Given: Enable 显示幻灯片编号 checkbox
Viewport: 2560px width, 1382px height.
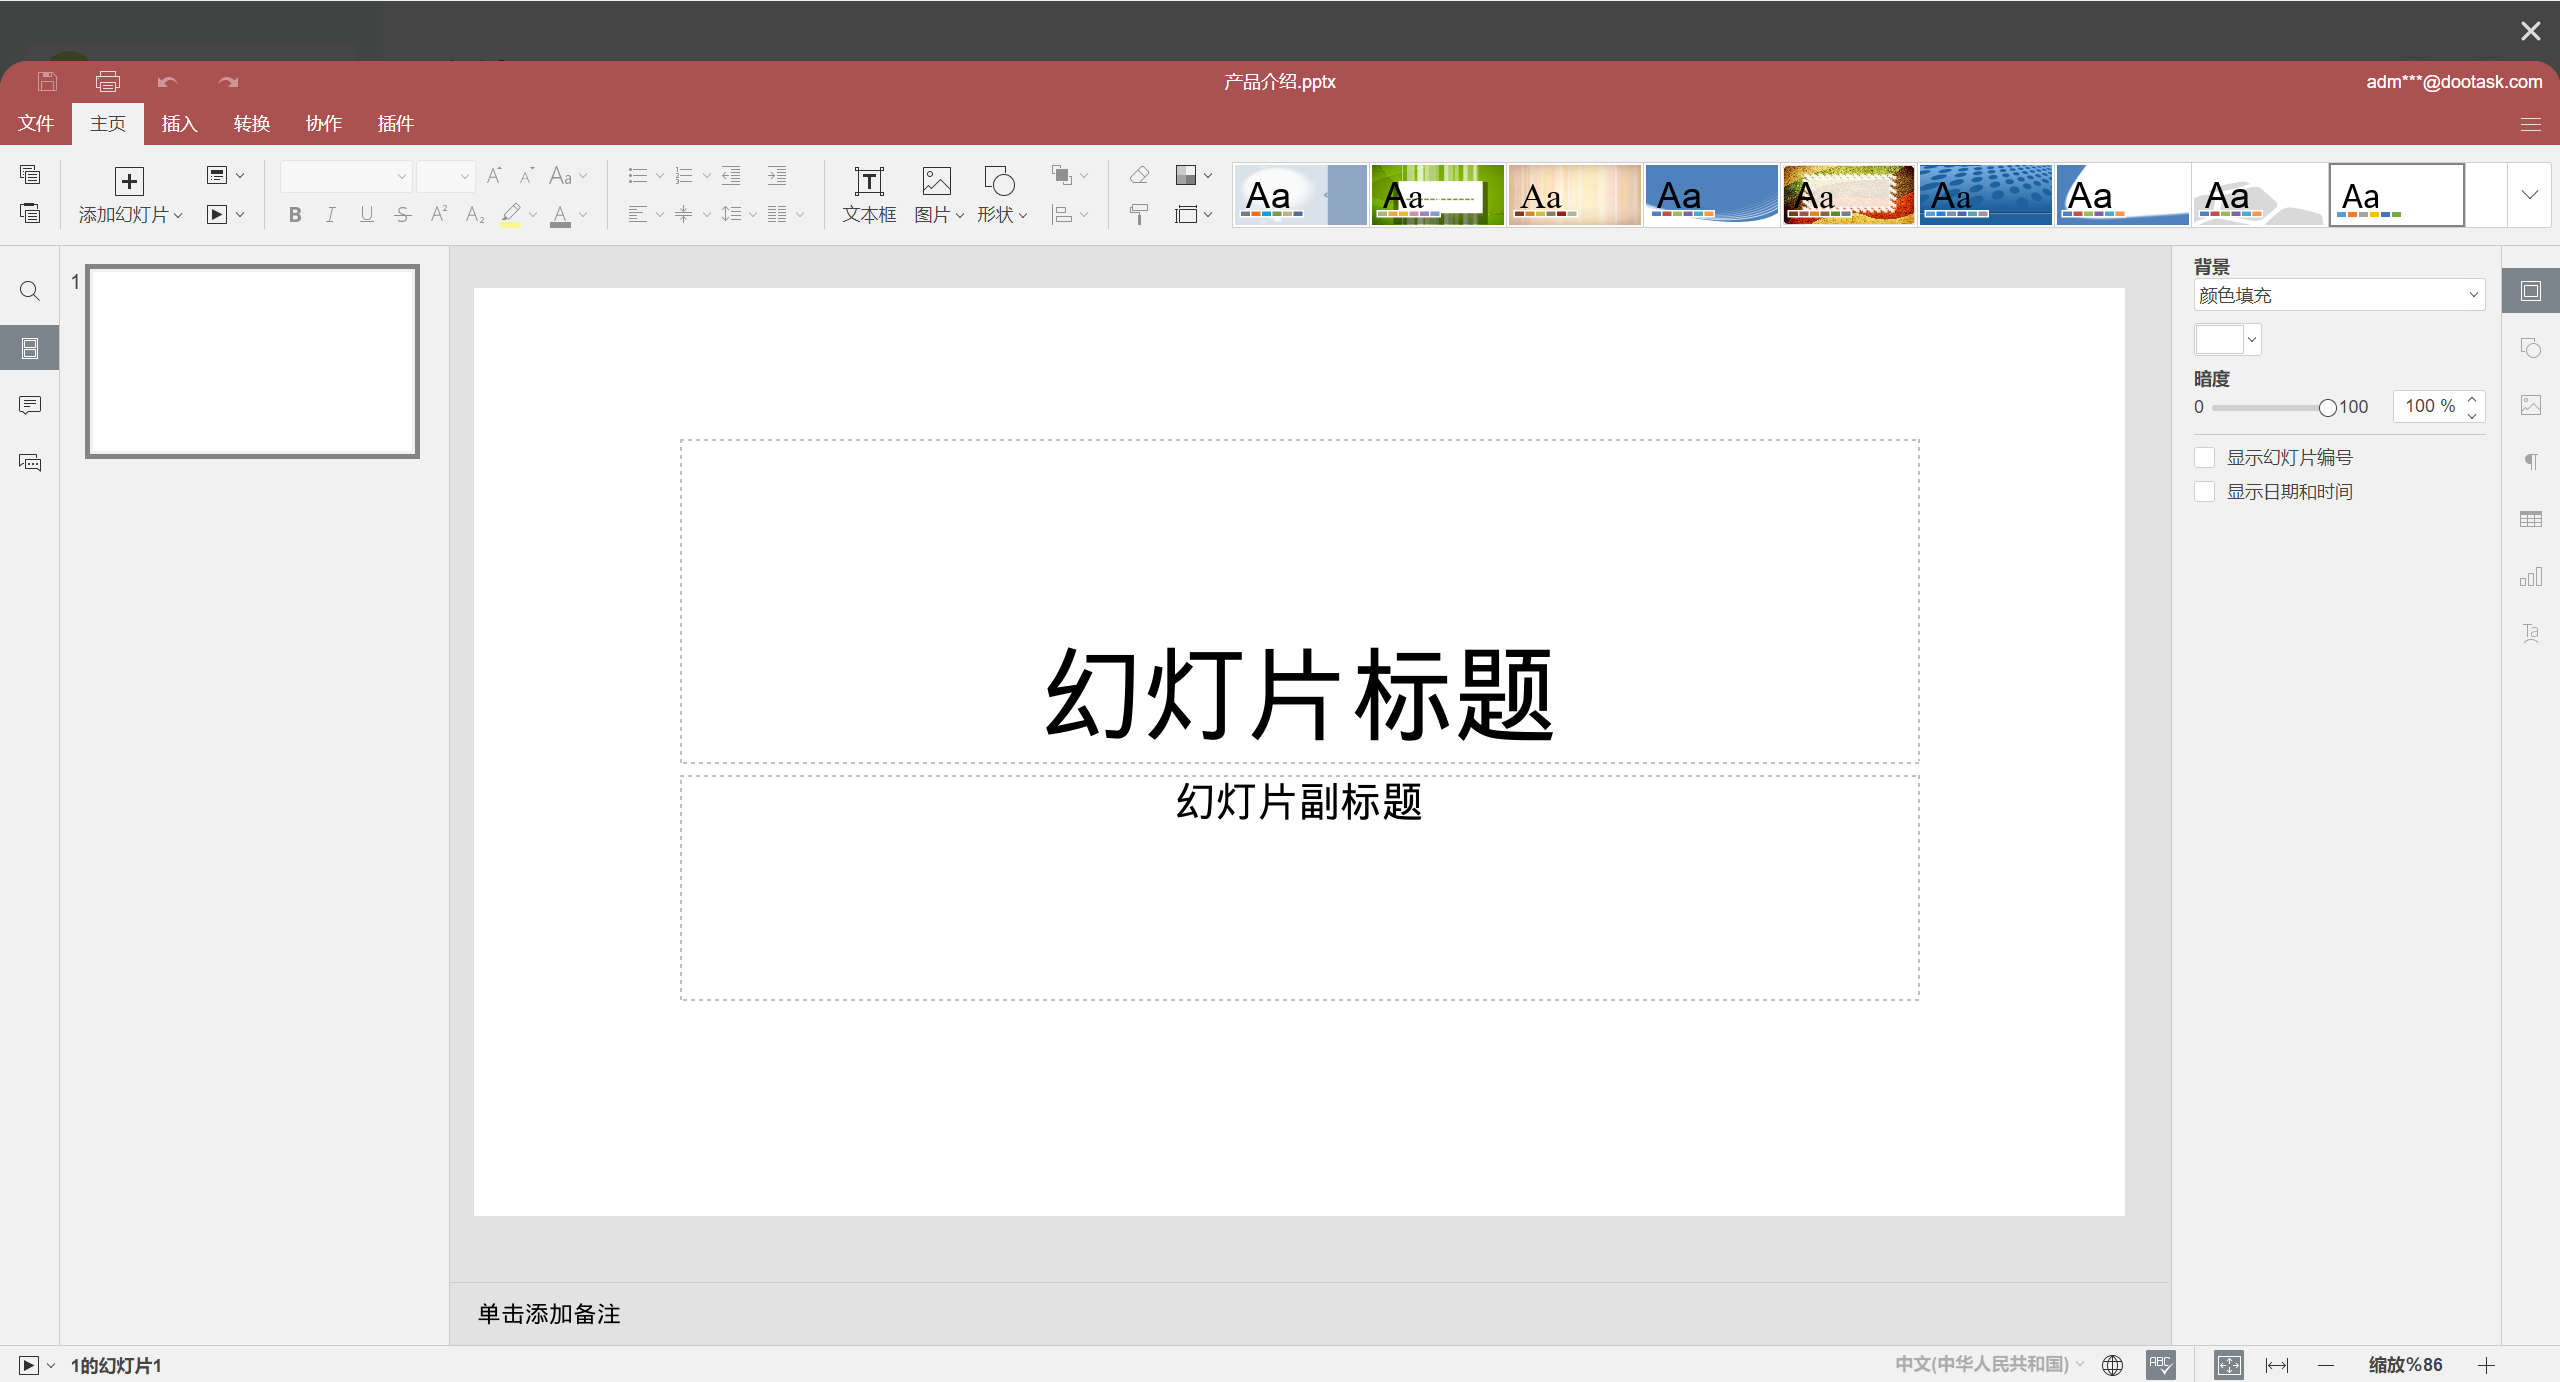Looking at the screenshot, I should 2204,458.
